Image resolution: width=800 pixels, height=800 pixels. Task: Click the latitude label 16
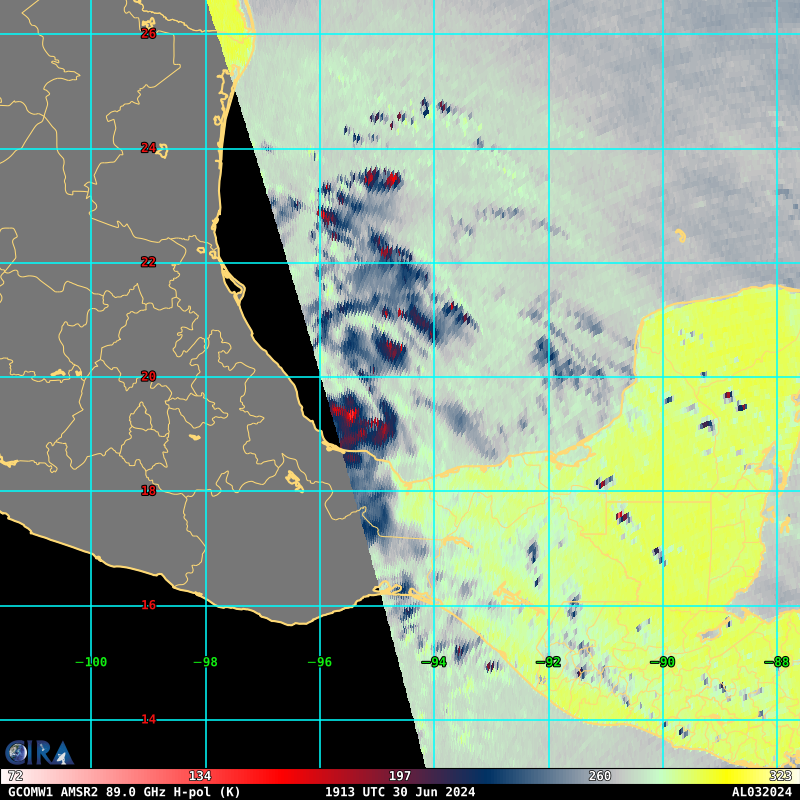click(148, 605)
